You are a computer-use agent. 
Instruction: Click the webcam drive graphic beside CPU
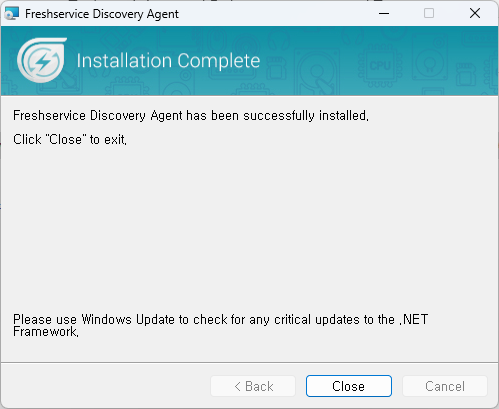(x=429, y=60)
